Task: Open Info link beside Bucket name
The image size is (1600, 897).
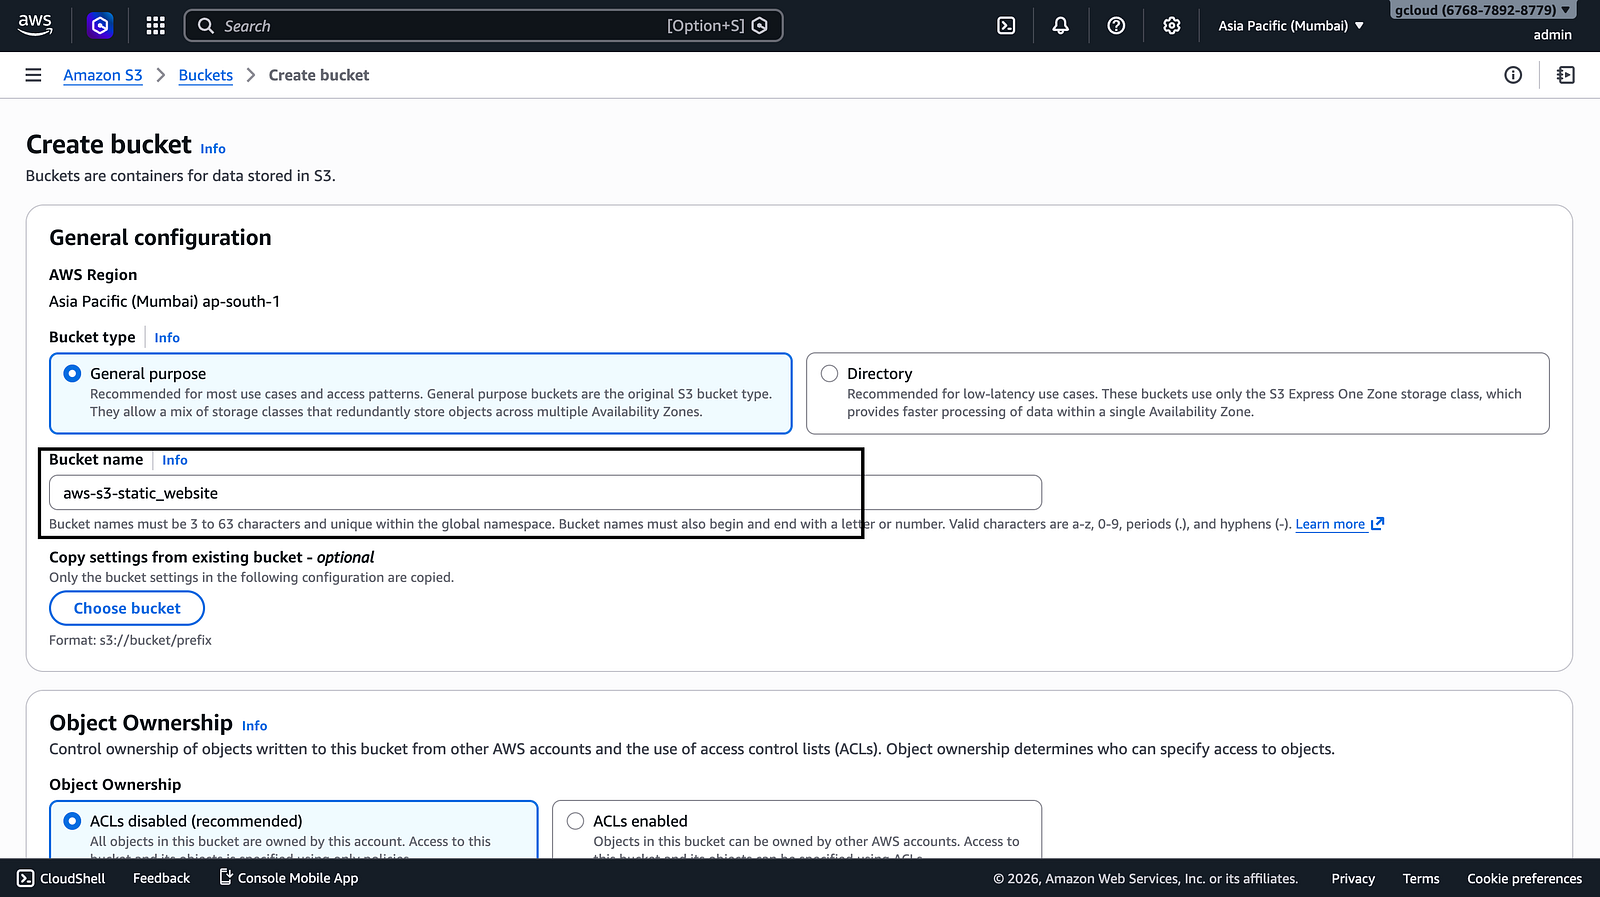Action: [x=175, y=460]
